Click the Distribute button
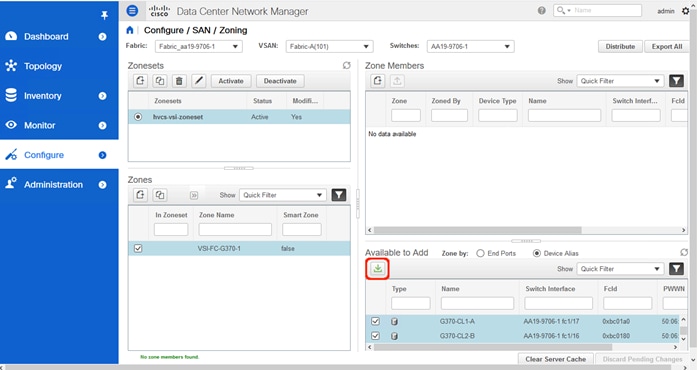This screenshot has width=697, height=370. coord(620,46)
